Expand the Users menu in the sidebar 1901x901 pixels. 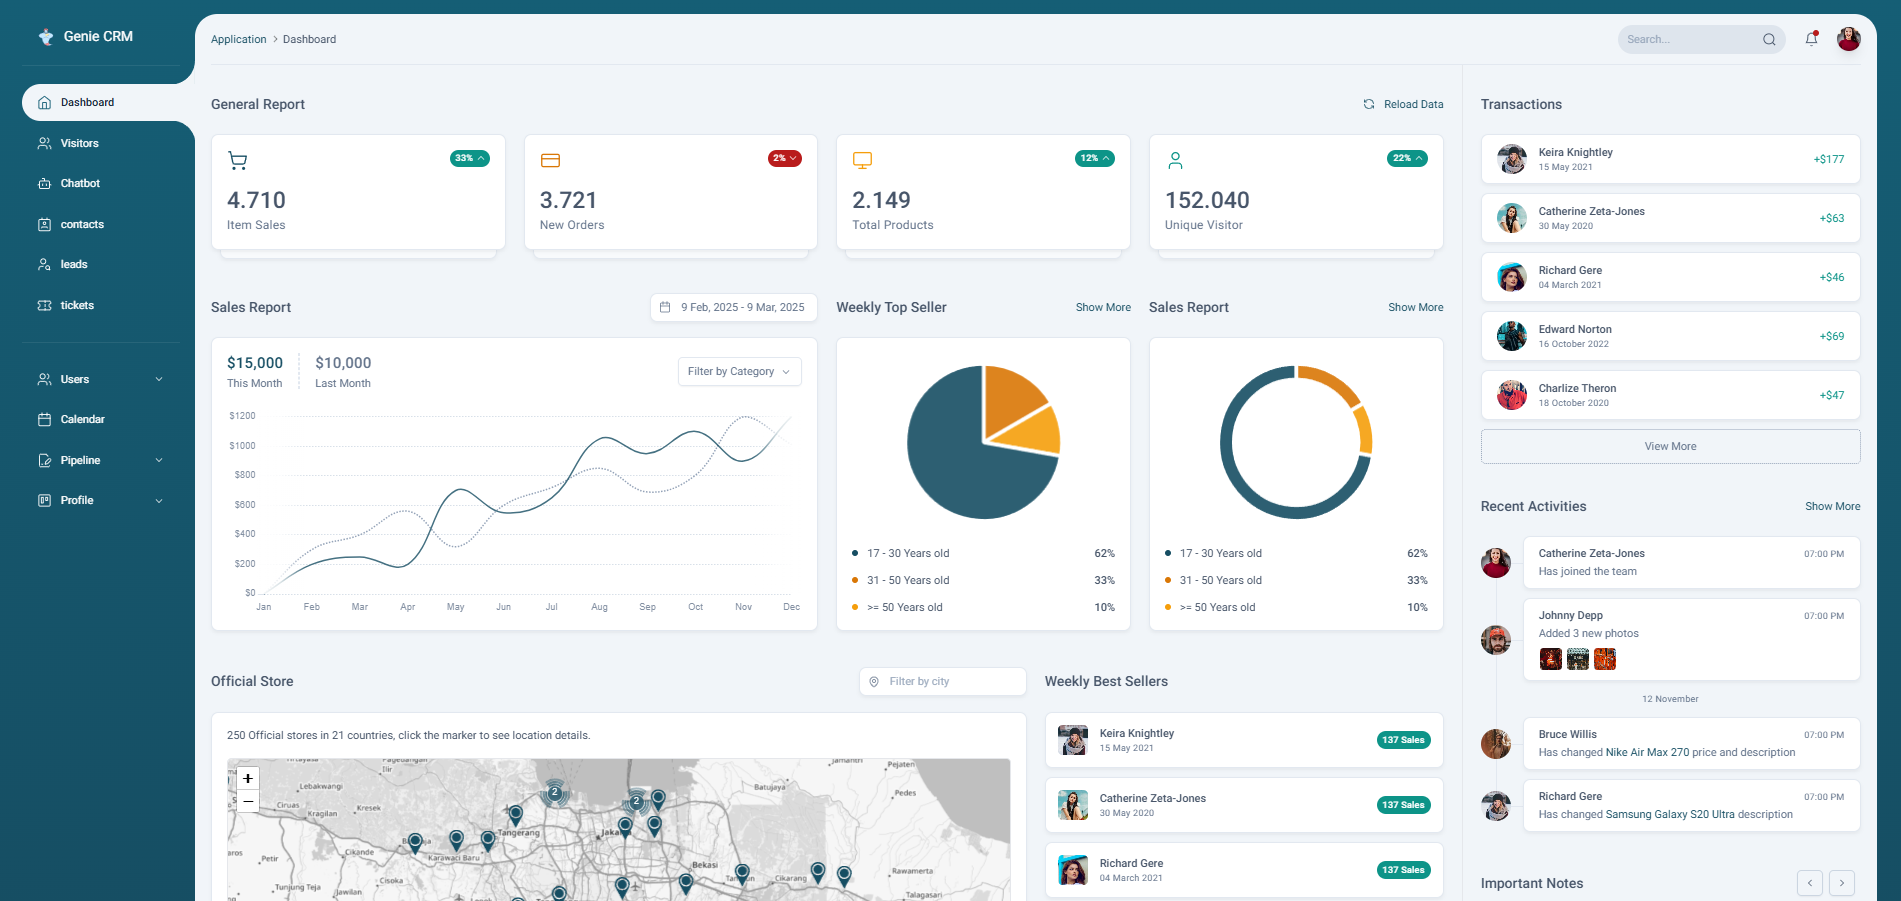pyautogui.click(x=98, y=379)
